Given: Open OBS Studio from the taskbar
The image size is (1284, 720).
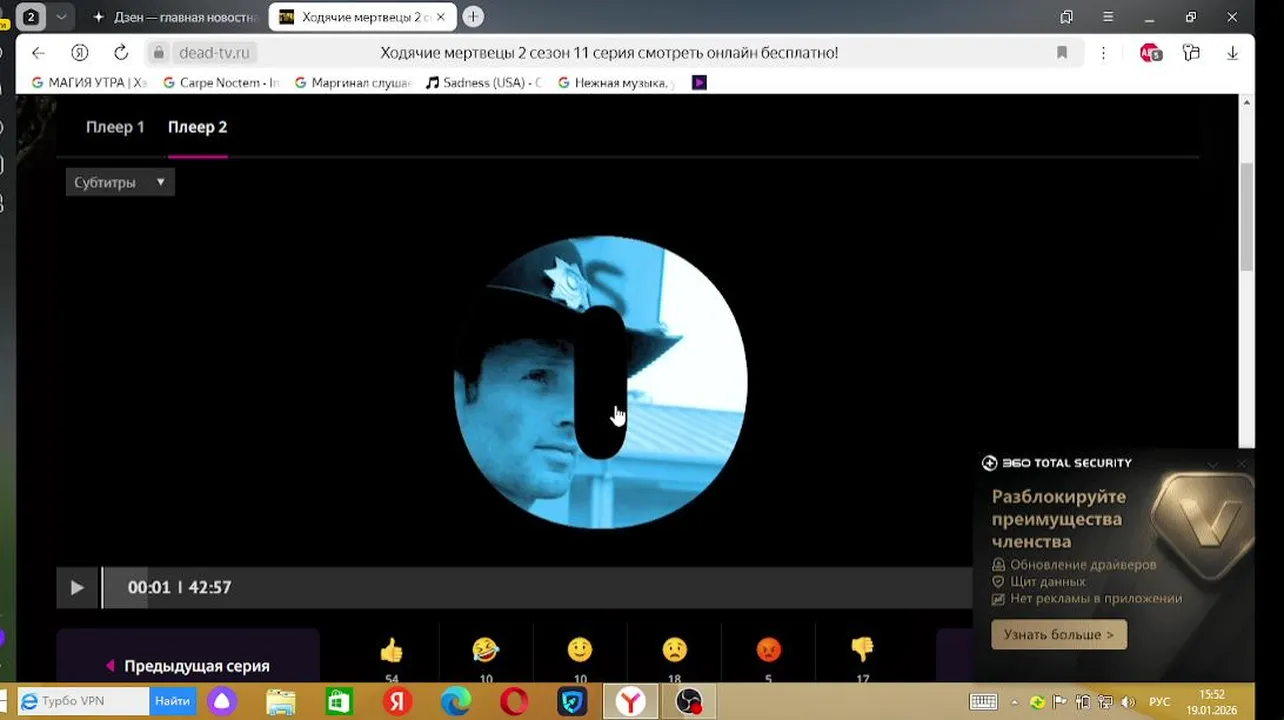Looking at the screenshot, I should pos(689,702).
